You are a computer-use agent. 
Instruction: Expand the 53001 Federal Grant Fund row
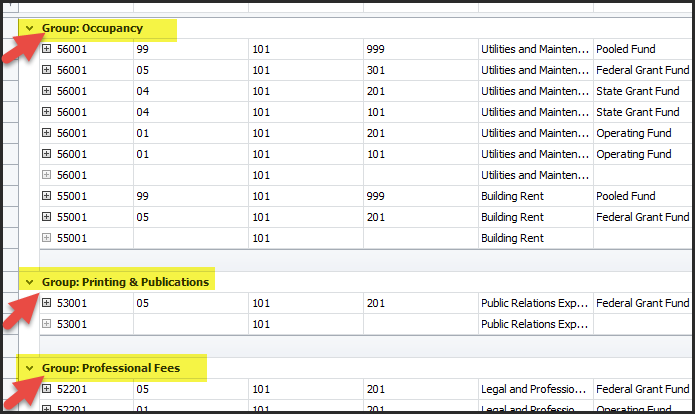pos(46,303)
